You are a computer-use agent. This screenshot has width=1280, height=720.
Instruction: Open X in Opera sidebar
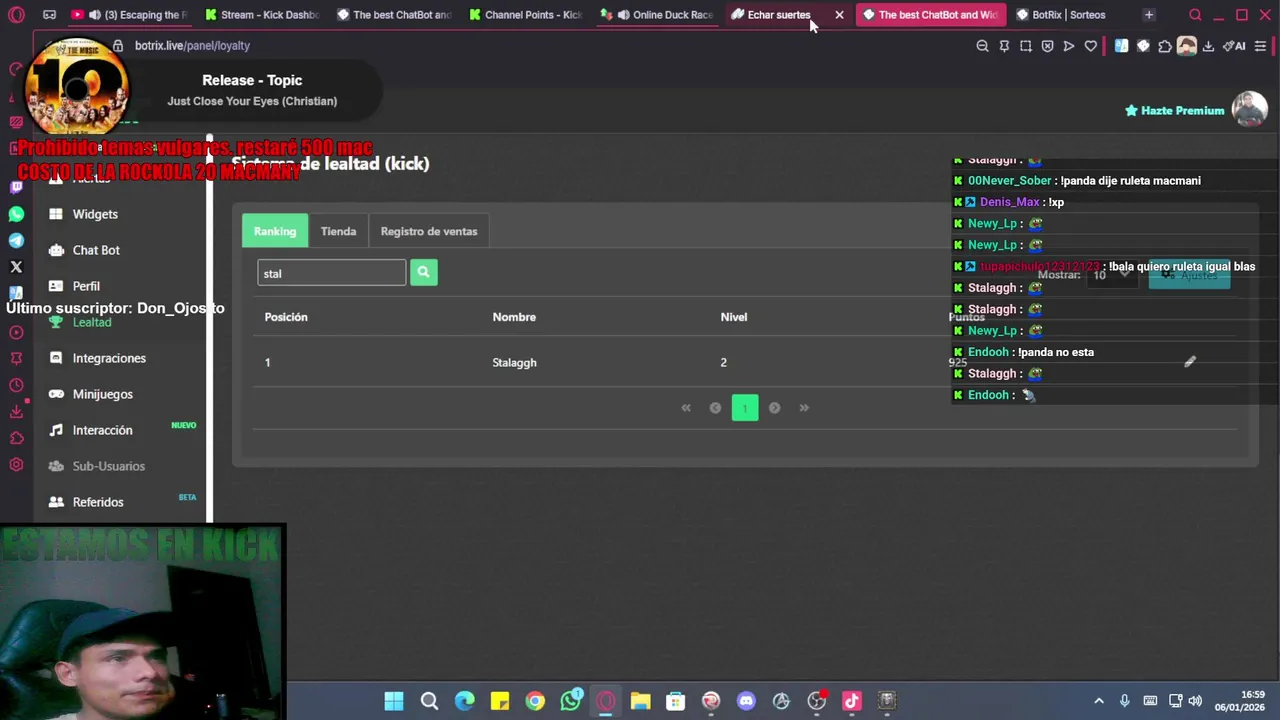(x=16, y=267)
